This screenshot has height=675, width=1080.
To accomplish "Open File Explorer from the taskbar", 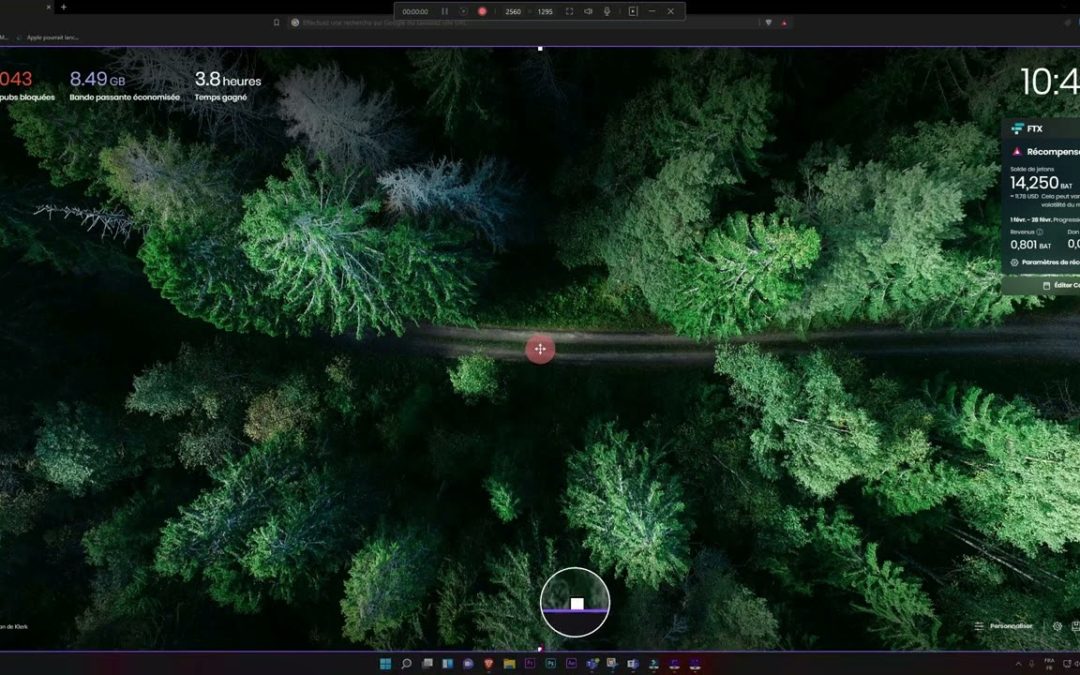I will tap(509, 663).
